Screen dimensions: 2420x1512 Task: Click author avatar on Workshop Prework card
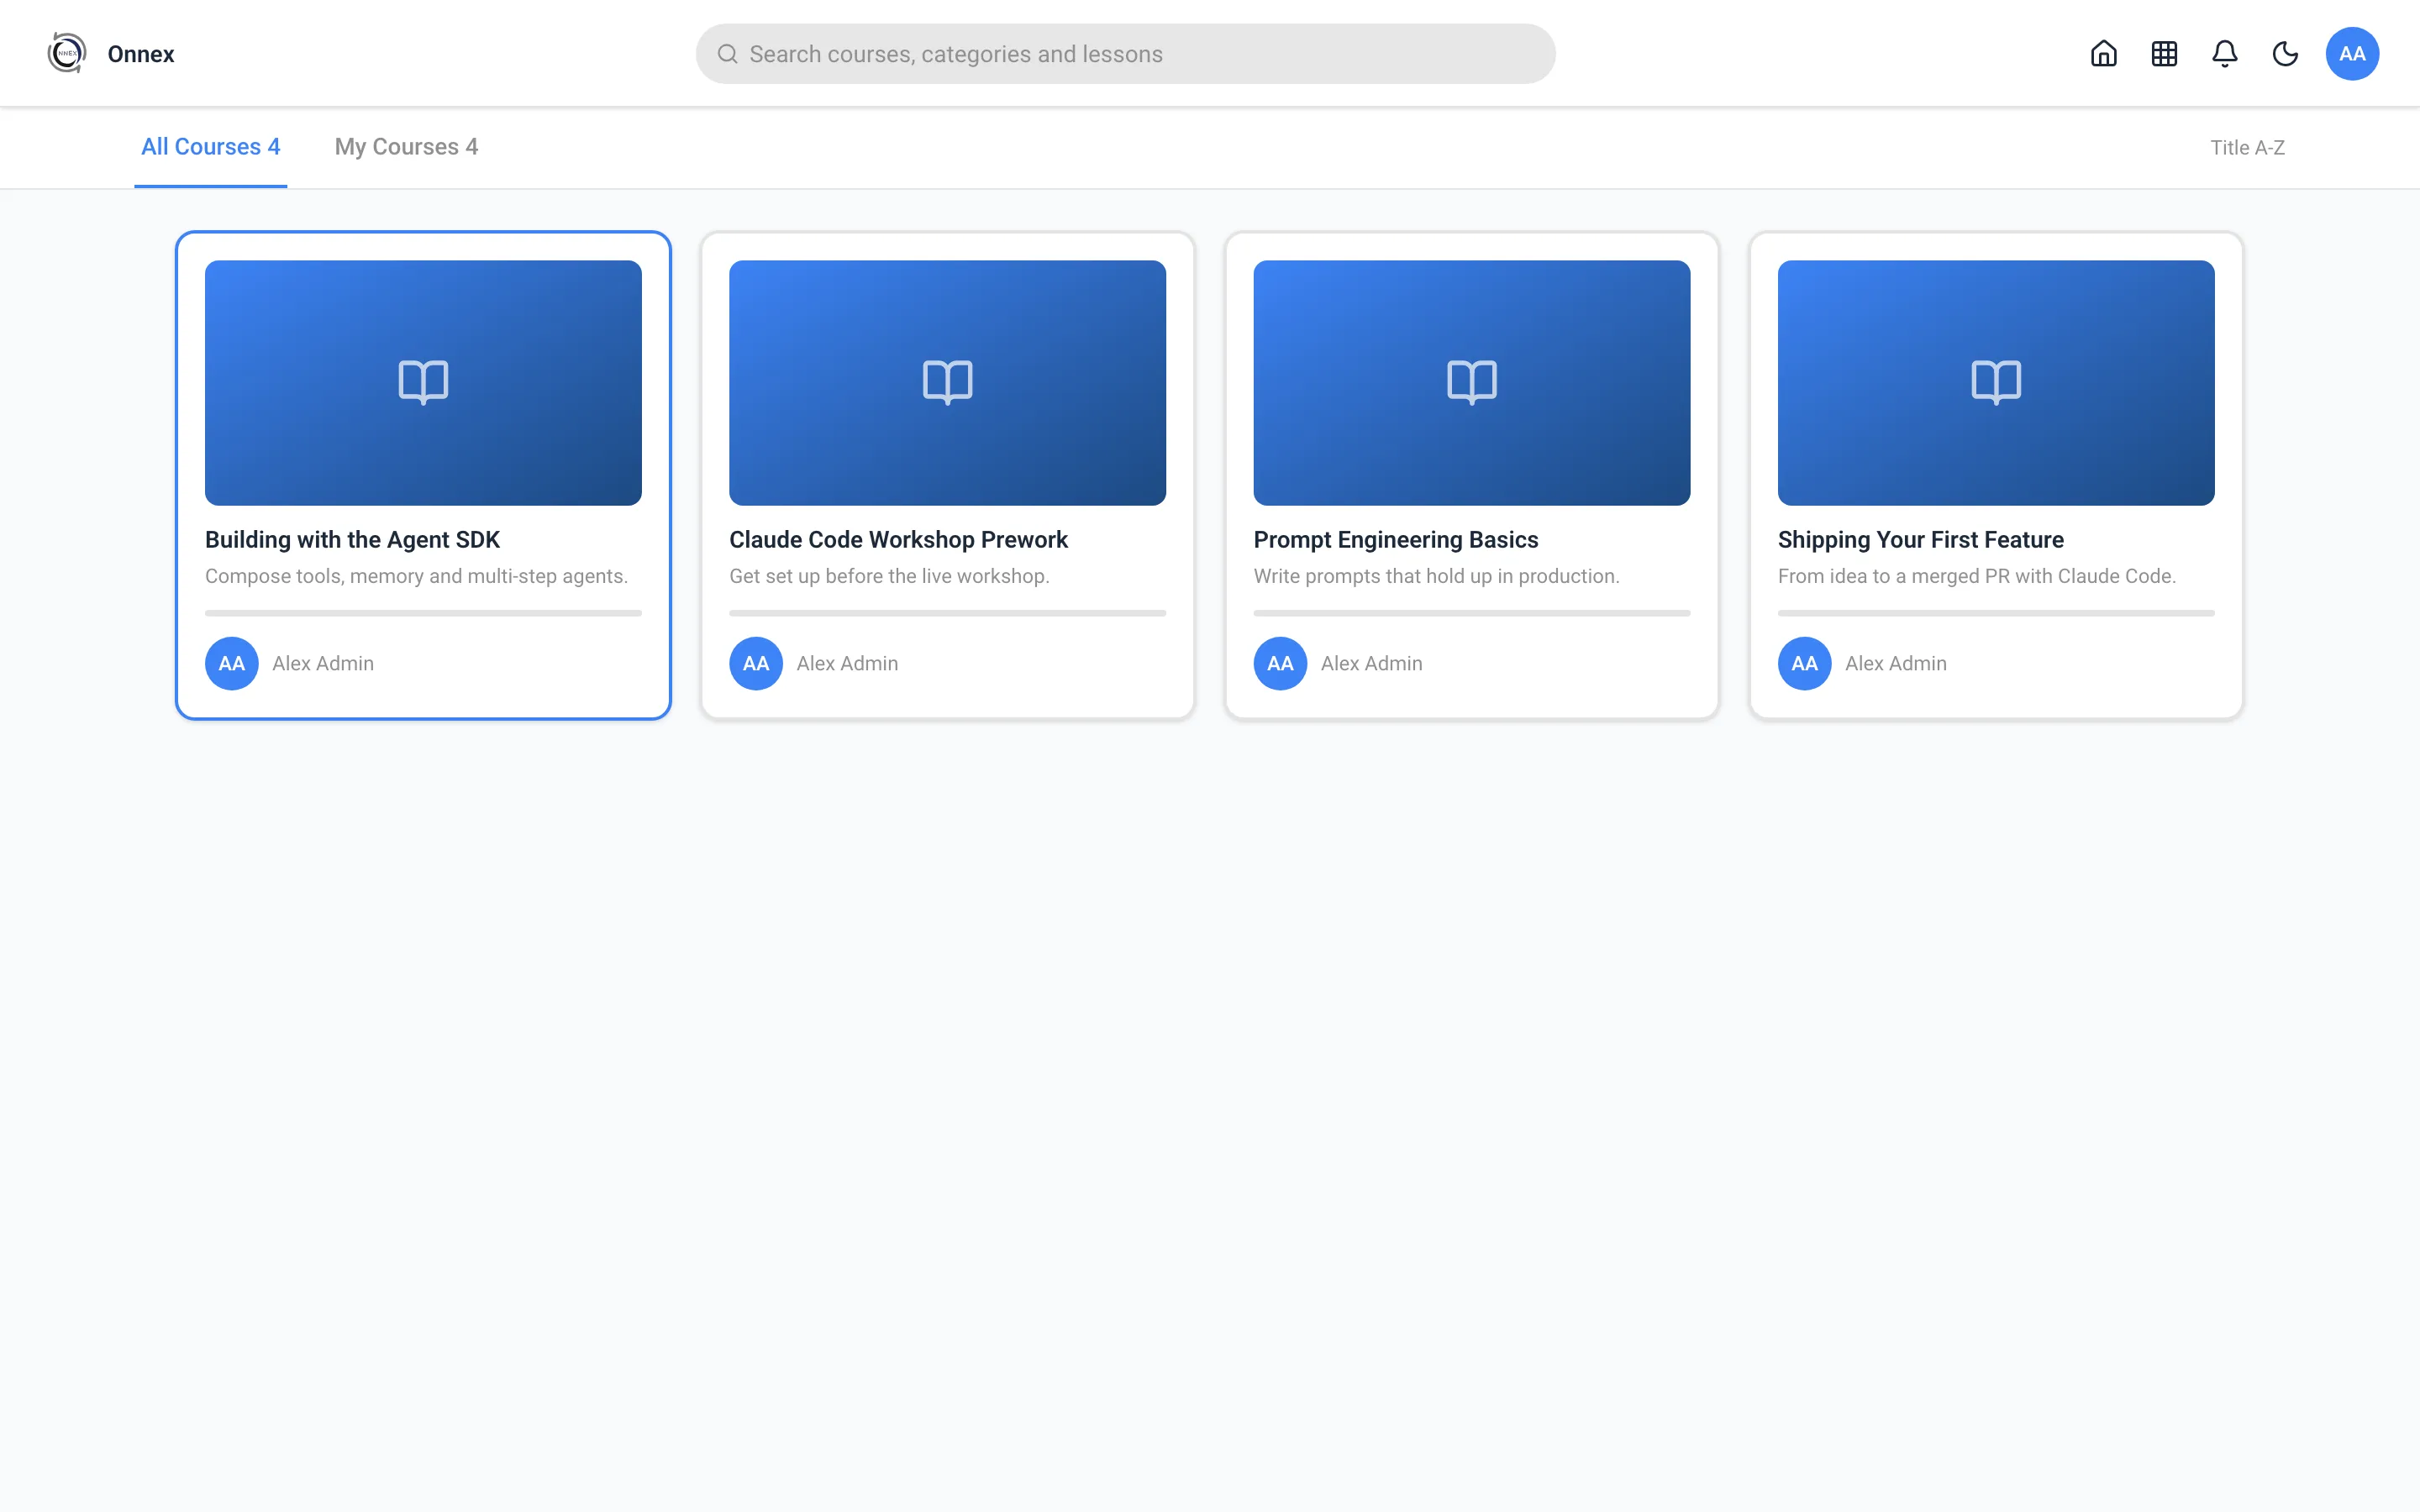coord(756,664)
